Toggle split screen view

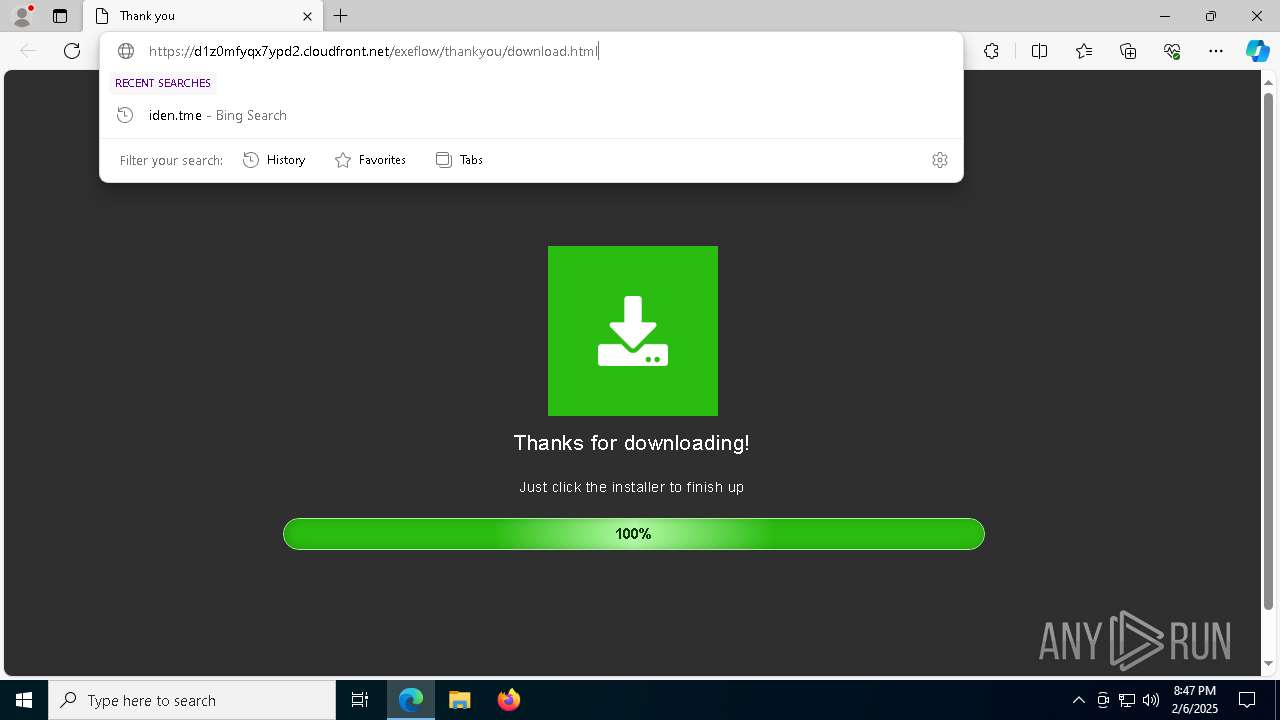(x=1039, y=51)
